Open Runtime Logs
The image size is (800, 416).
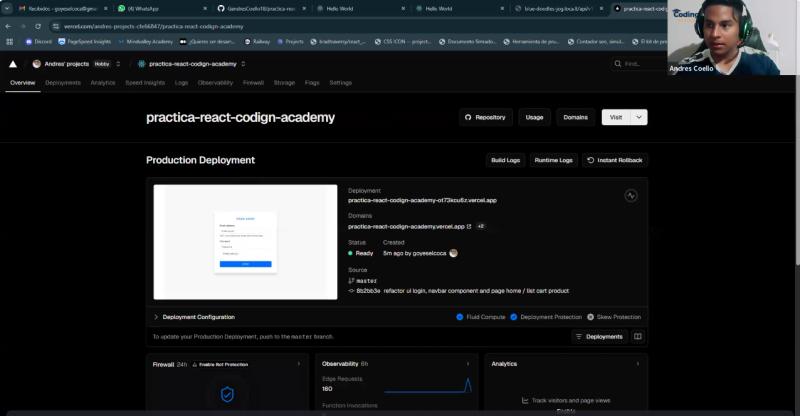[553, 160]
